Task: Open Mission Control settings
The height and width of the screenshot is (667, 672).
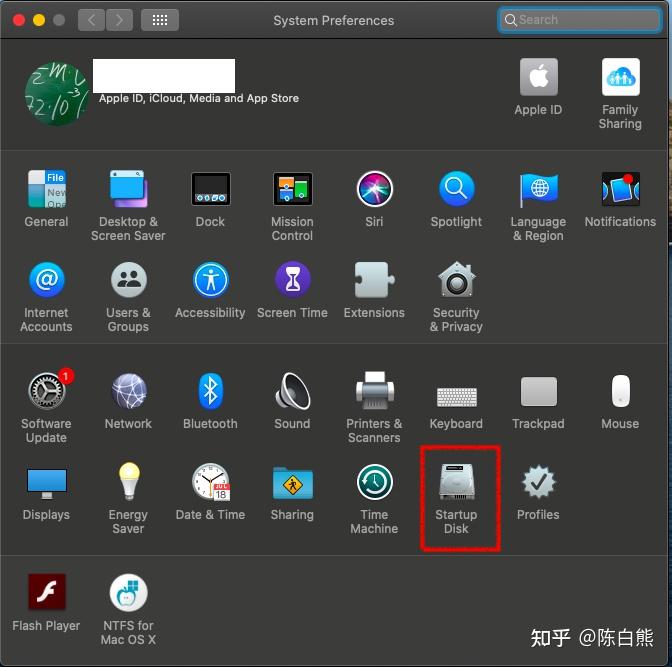Action: pos(293,189)
